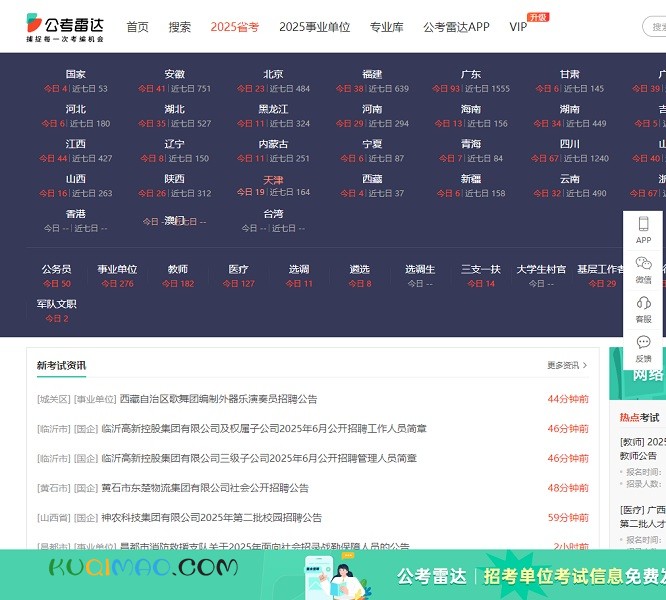Select the 甘肃 province
Image resolution: width=666 pixels, height=600 pixels.
point(570,74)
